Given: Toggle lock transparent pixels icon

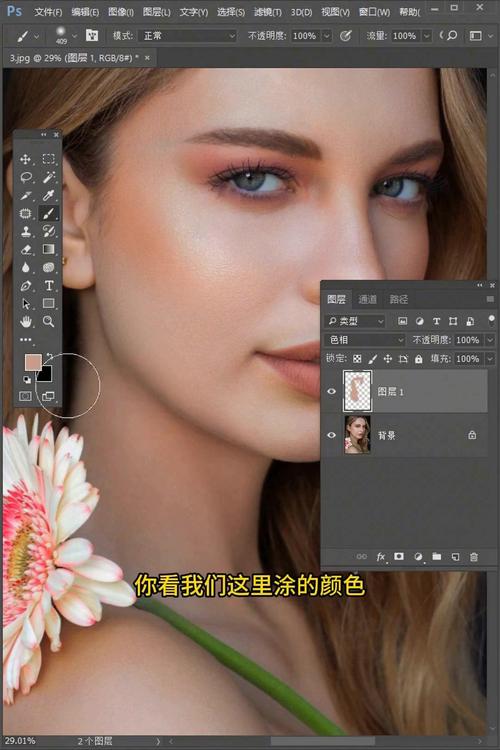Looking at the screenshot, I should [x=357, y=359].
